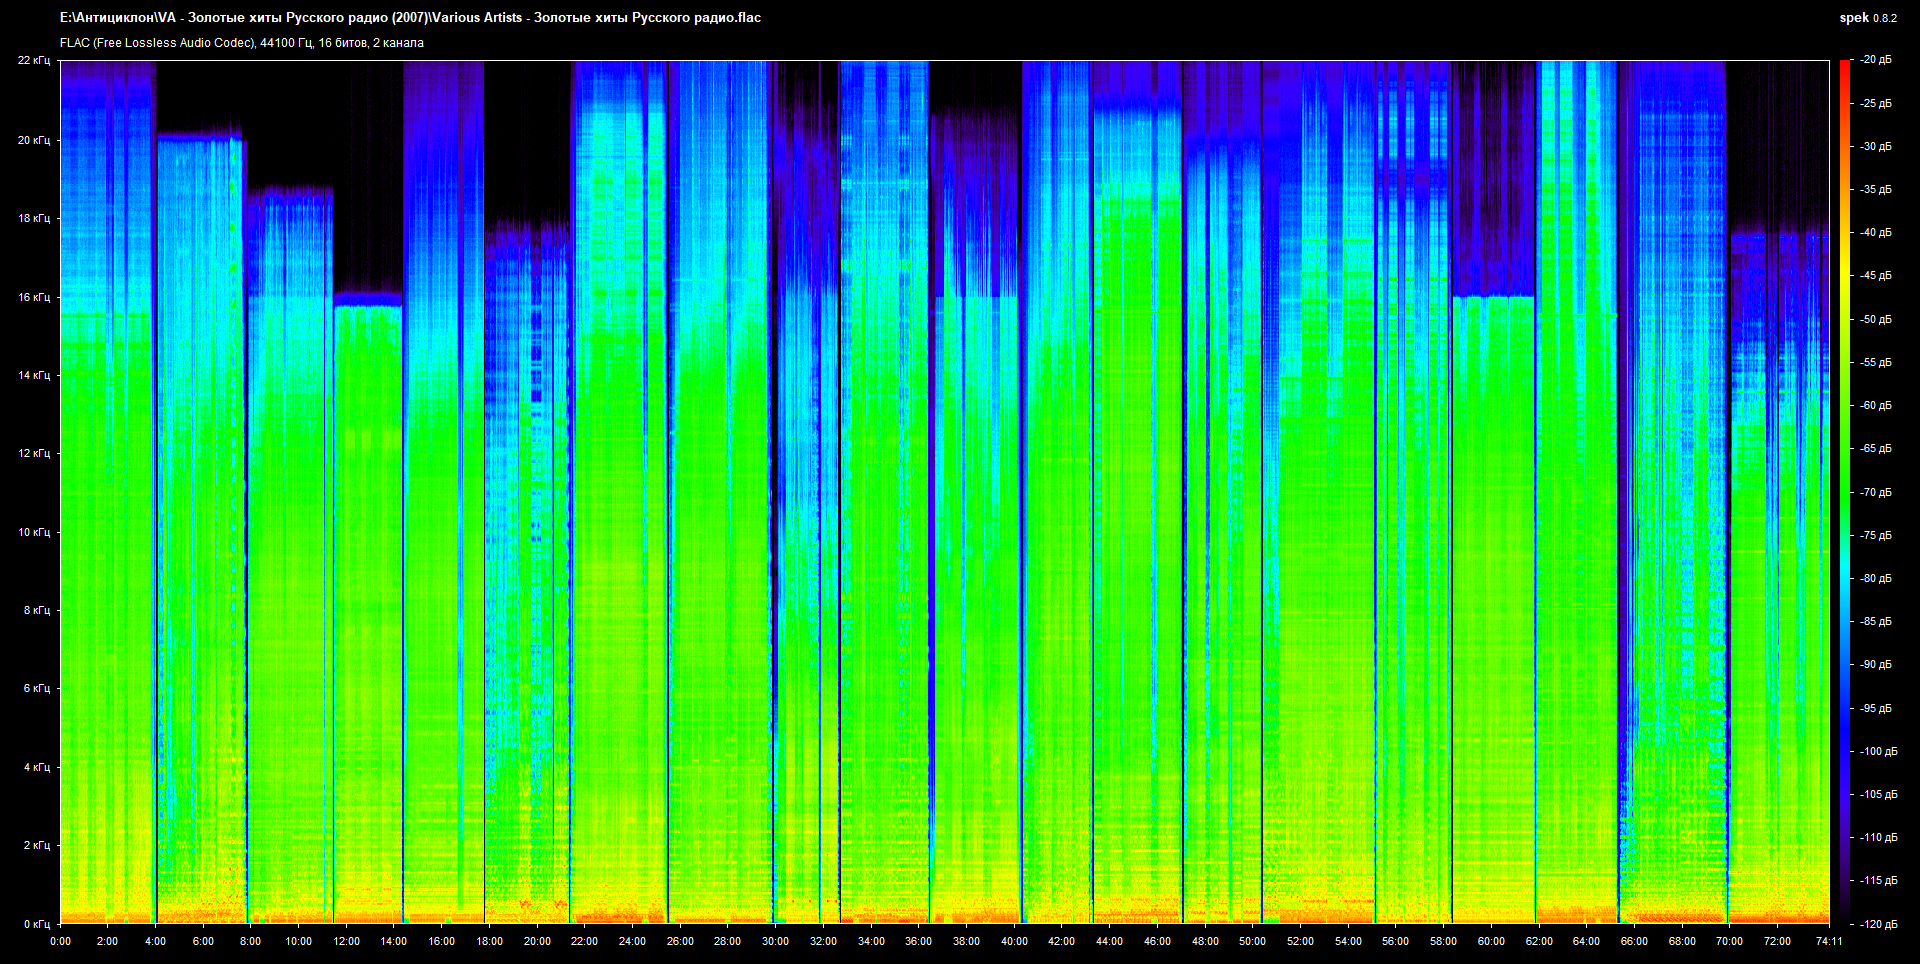Viewport: 1920px width, 964px height.
Task: Click the 62:00 time axis marker
Action: click(x=1539, y=941)
